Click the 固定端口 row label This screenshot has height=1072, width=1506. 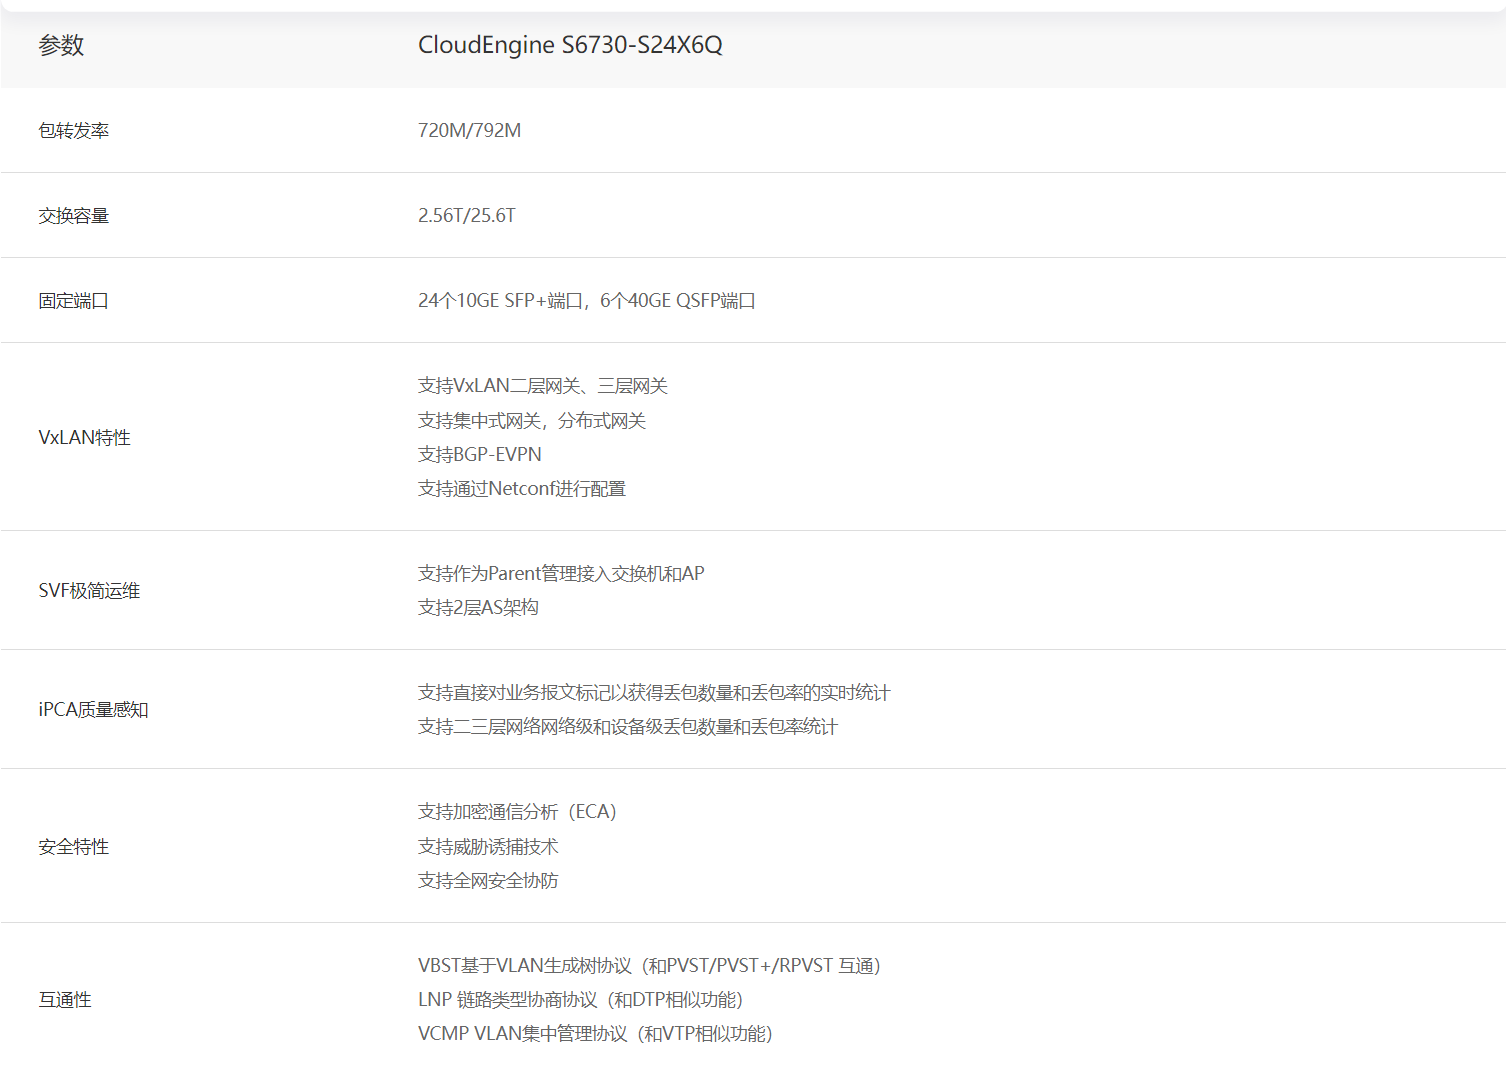73,301
